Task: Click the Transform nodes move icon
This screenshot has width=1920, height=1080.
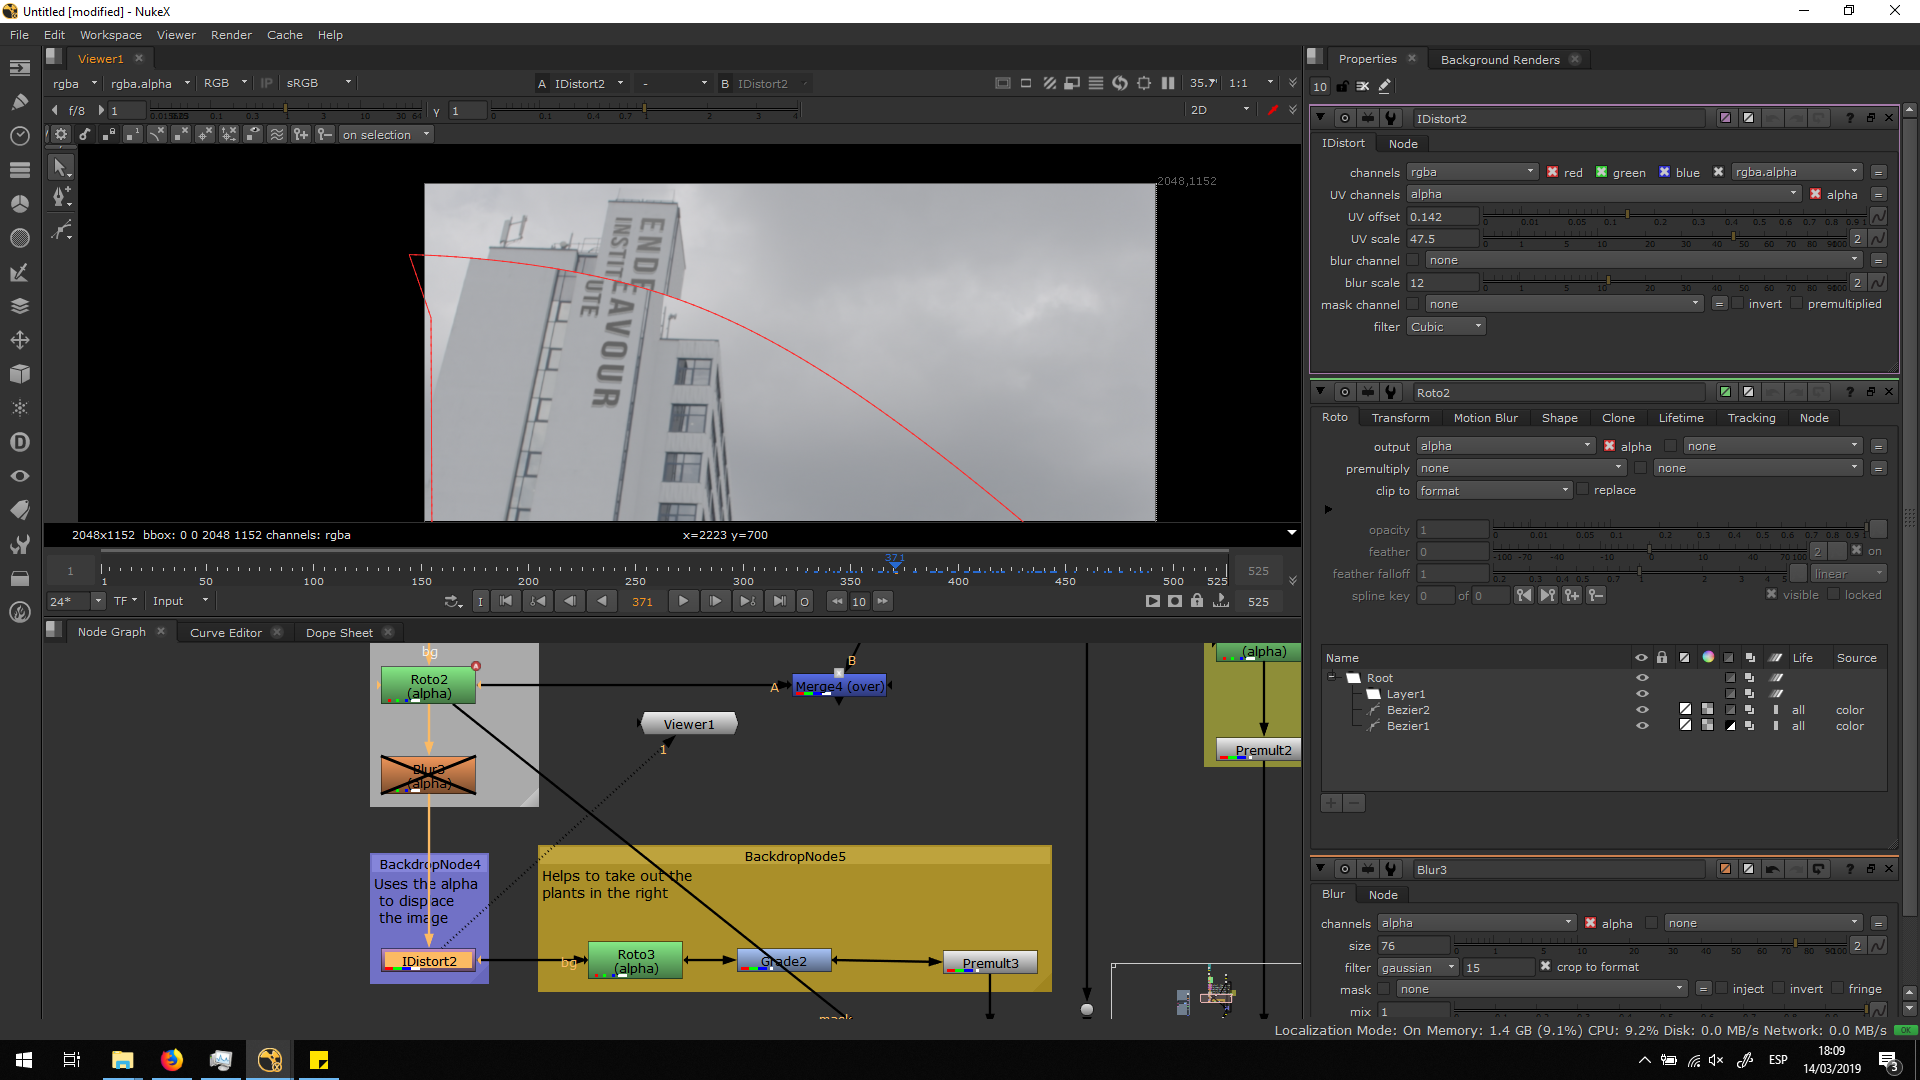Action: [19, 340]
